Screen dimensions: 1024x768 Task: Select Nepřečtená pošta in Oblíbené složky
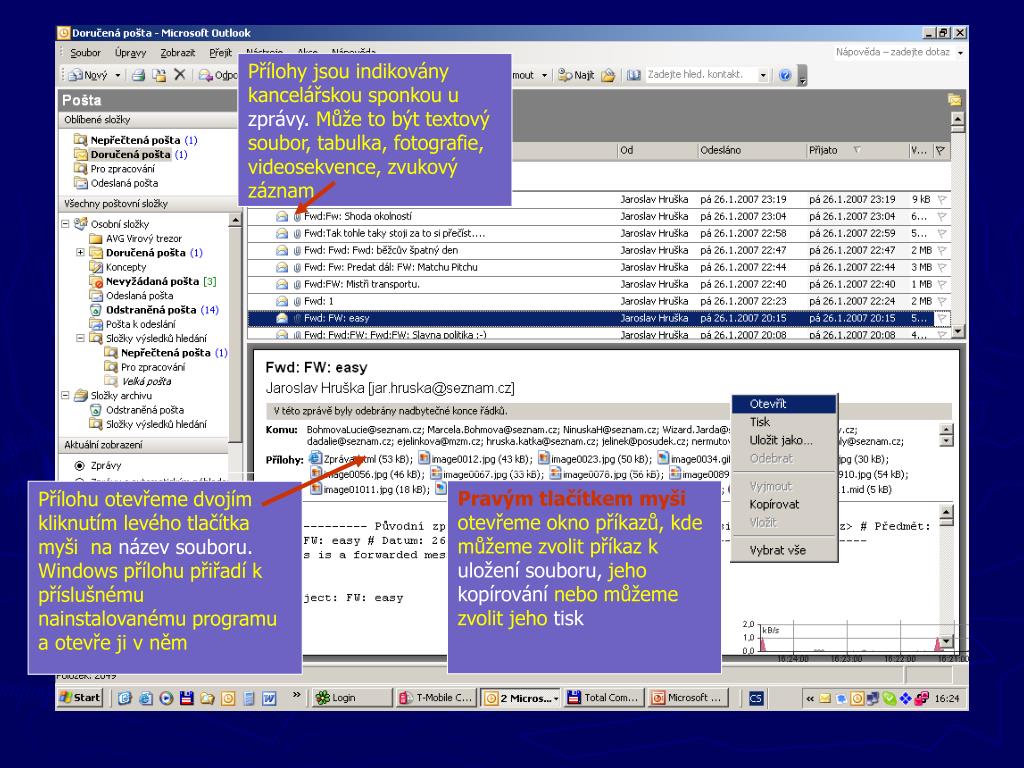coord(135,140)
